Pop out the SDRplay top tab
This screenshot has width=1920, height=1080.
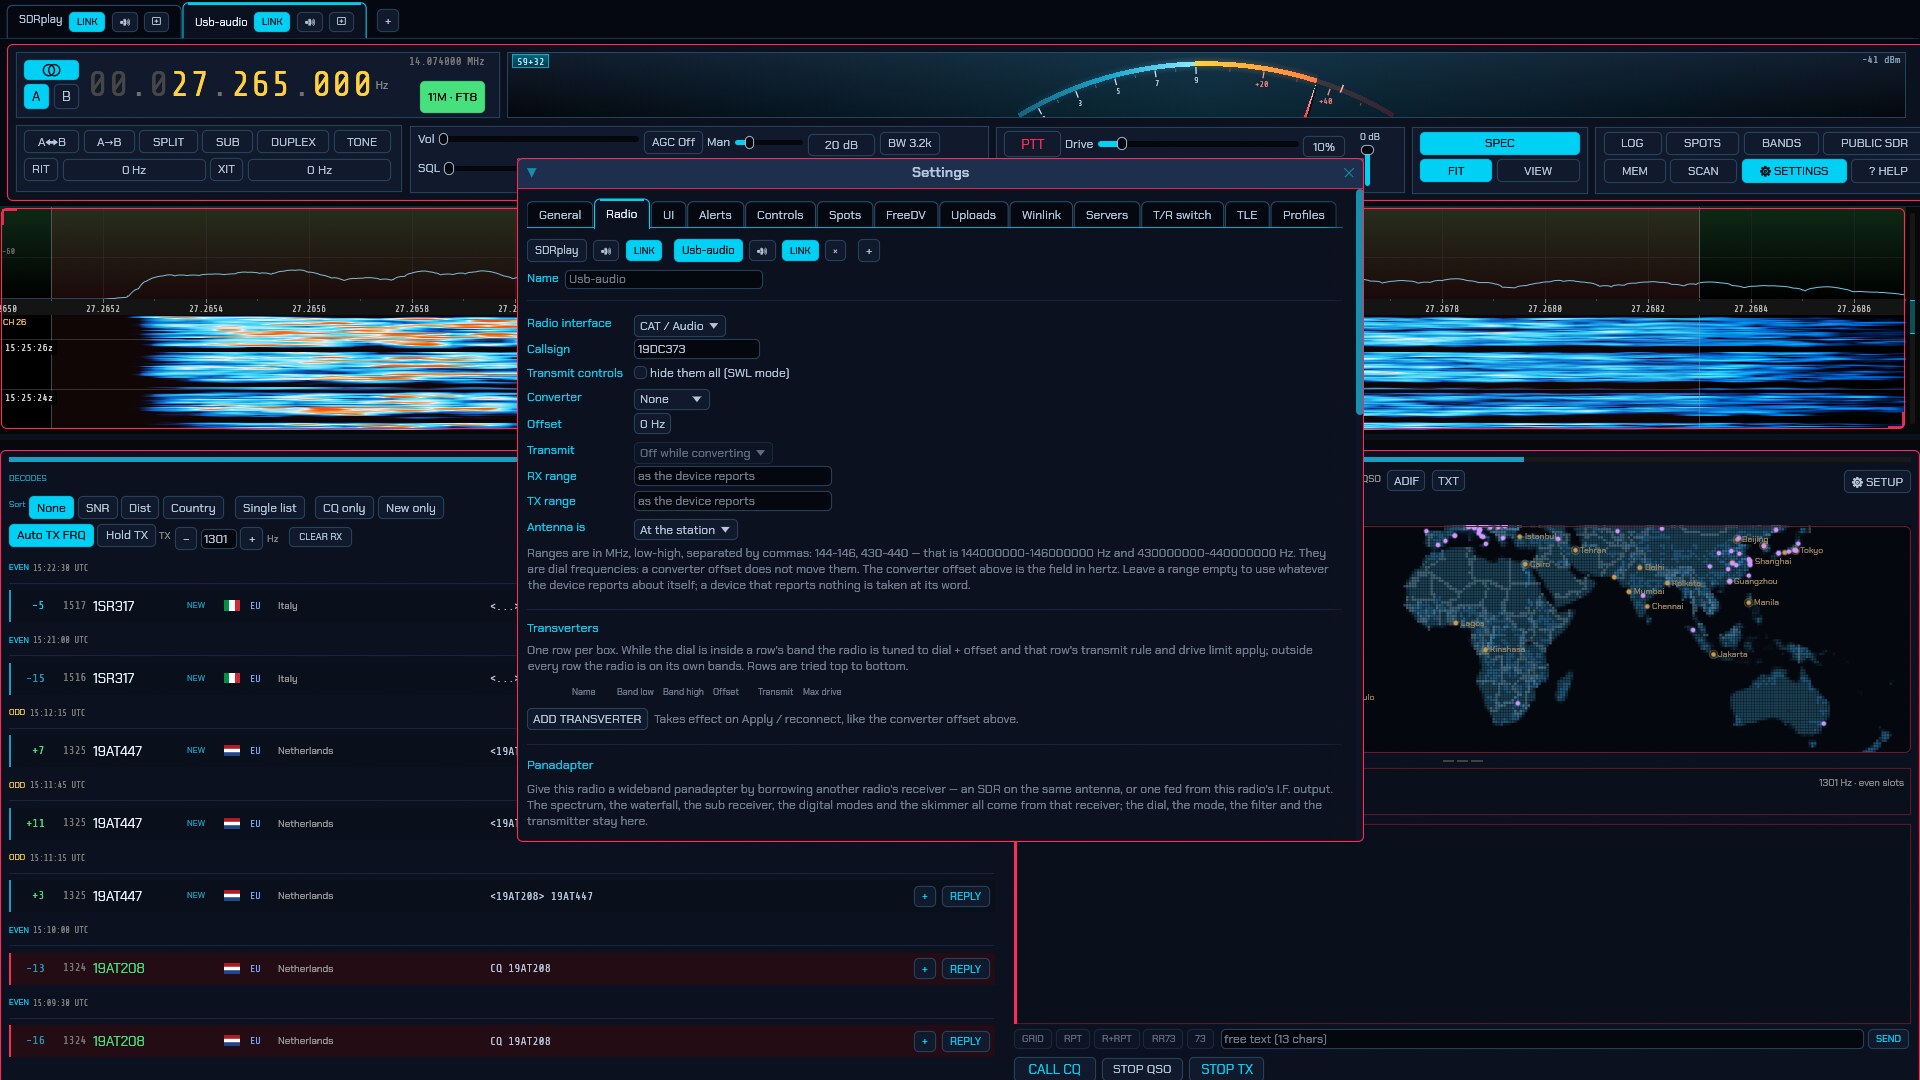(x=156, y=21)
